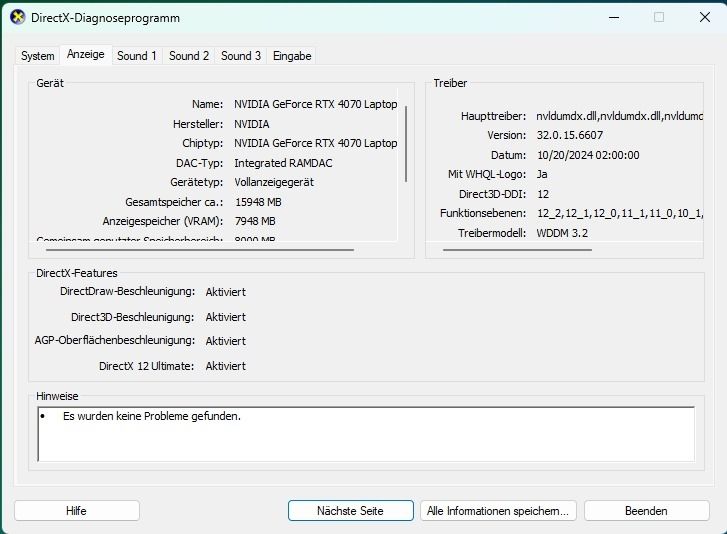Viewport: 727px width, 534px height.
Task: Select the Name value NVIDIA GeForce RTX 4070 Laptop
Action: pos(315,104)
